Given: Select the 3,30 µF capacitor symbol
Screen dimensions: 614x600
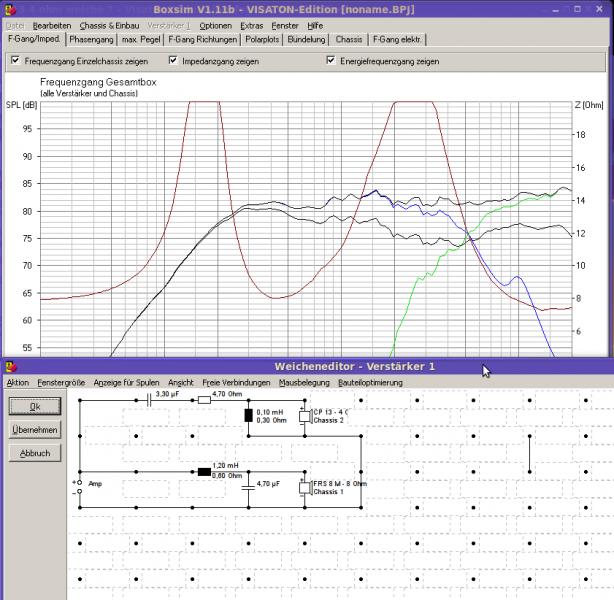Looking at the screenshot, I should click(x=148, y=400).
